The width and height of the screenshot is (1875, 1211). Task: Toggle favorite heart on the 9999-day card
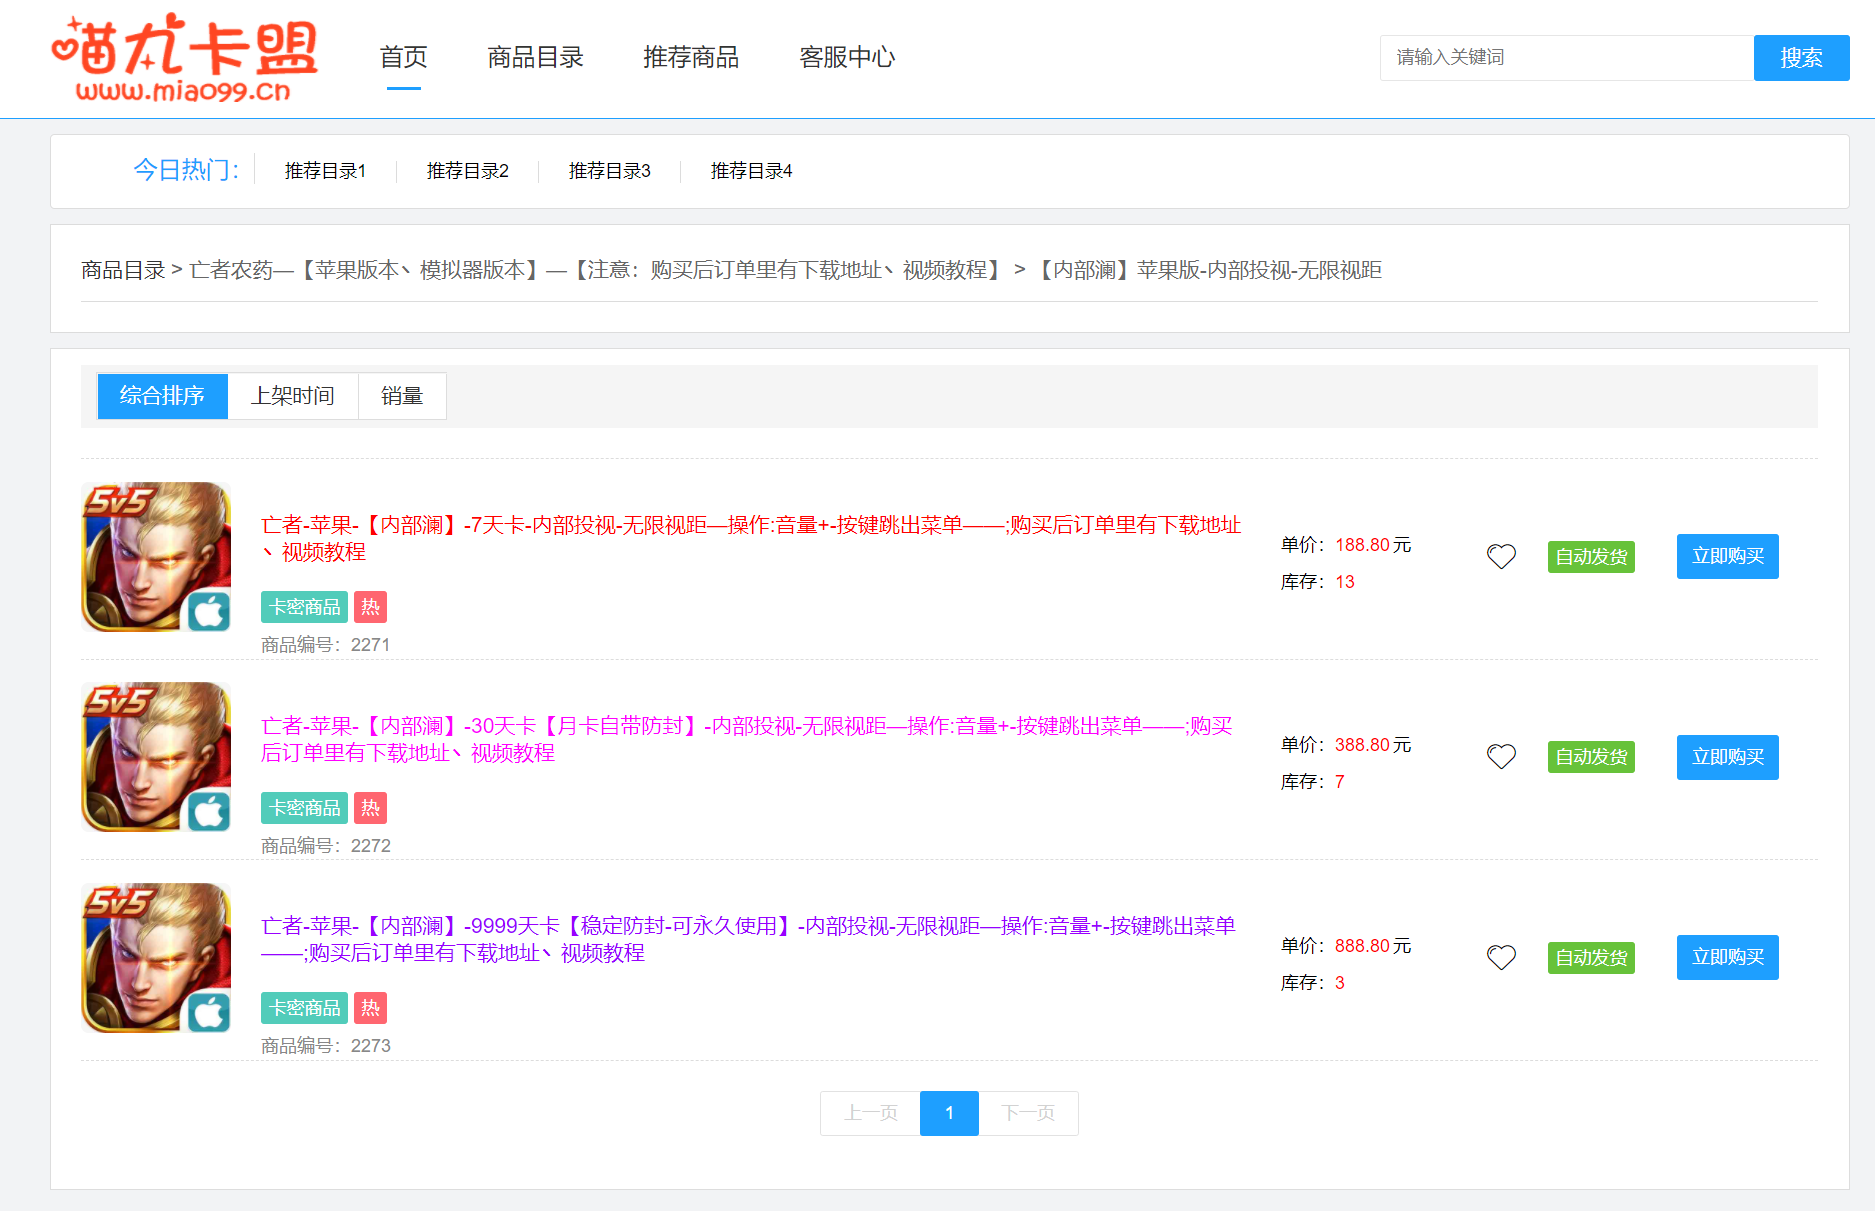click(1500, 957)
